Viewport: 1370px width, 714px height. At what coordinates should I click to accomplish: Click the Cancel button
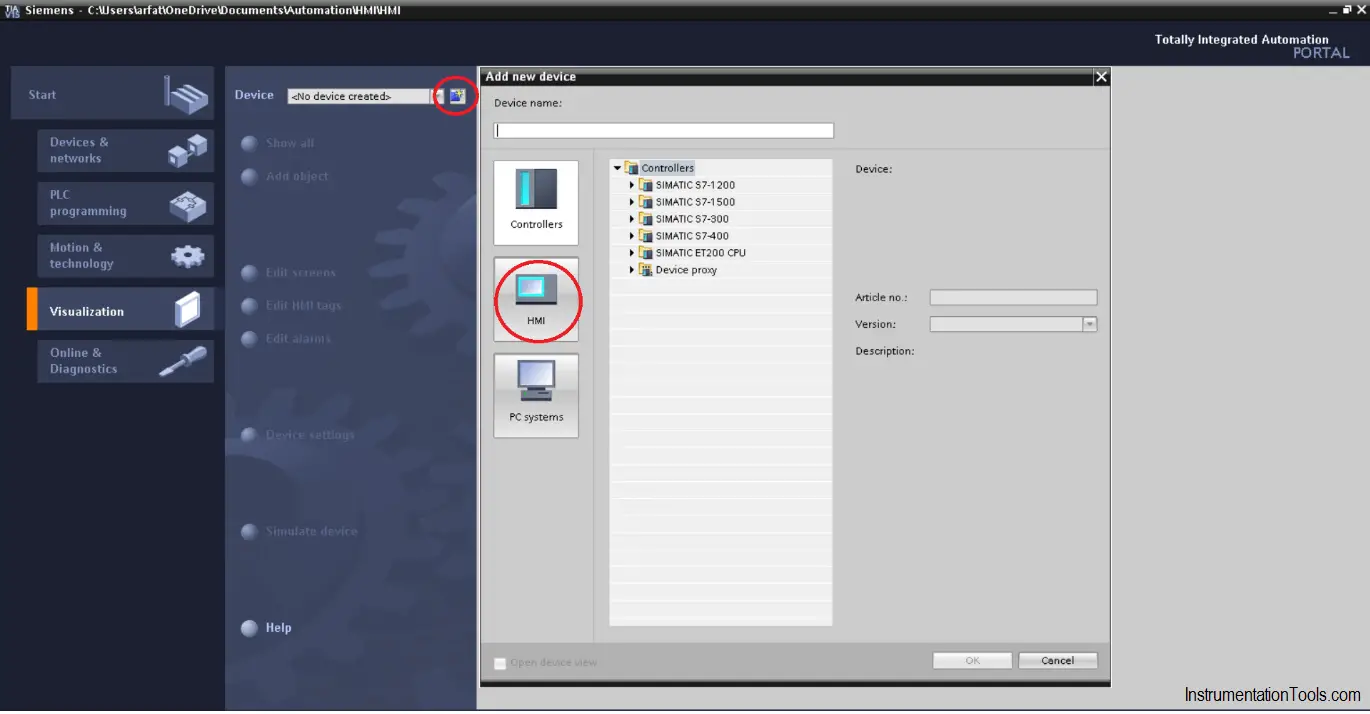[1058, 660]
